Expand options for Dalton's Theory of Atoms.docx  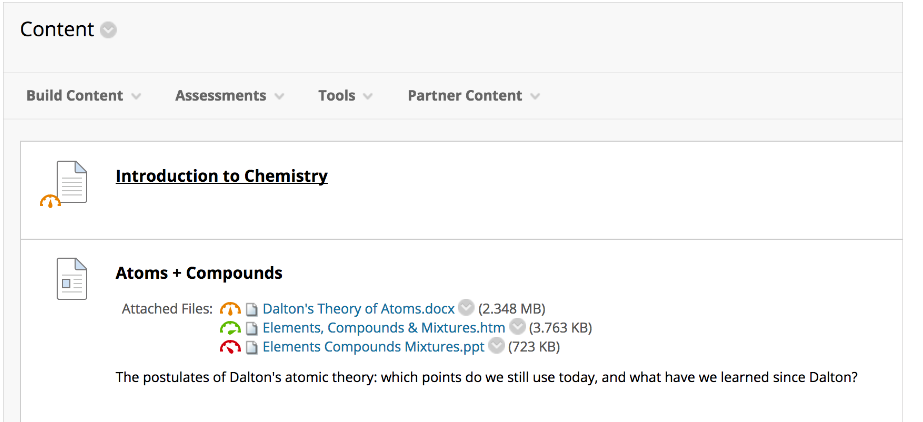point(466,308)
